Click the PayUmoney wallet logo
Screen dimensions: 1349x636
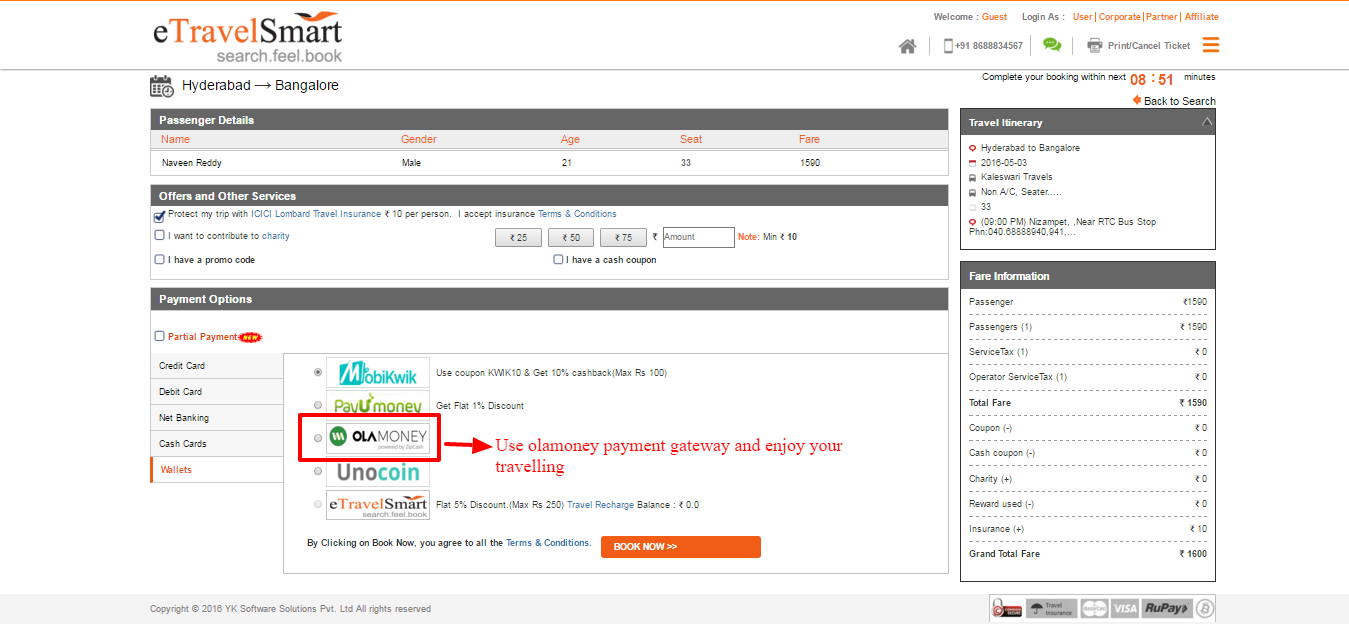377,405
